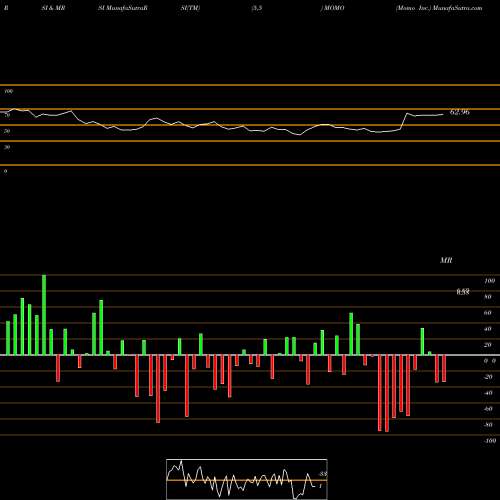Screen dimensions: 500x500
Task: Click the '-20' label on MR axis
Action: point(488,377)
